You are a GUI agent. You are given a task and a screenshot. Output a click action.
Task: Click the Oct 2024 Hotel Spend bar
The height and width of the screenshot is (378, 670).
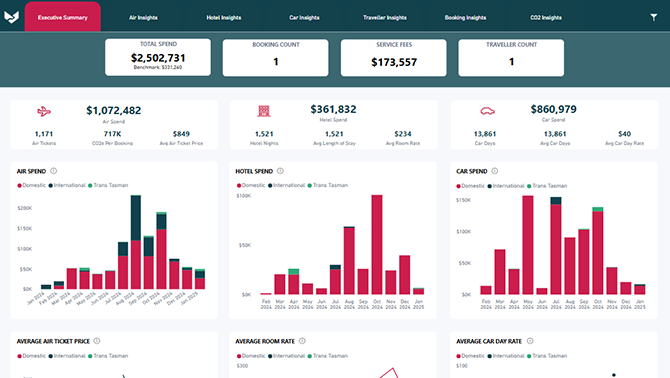tap(377, 245)
